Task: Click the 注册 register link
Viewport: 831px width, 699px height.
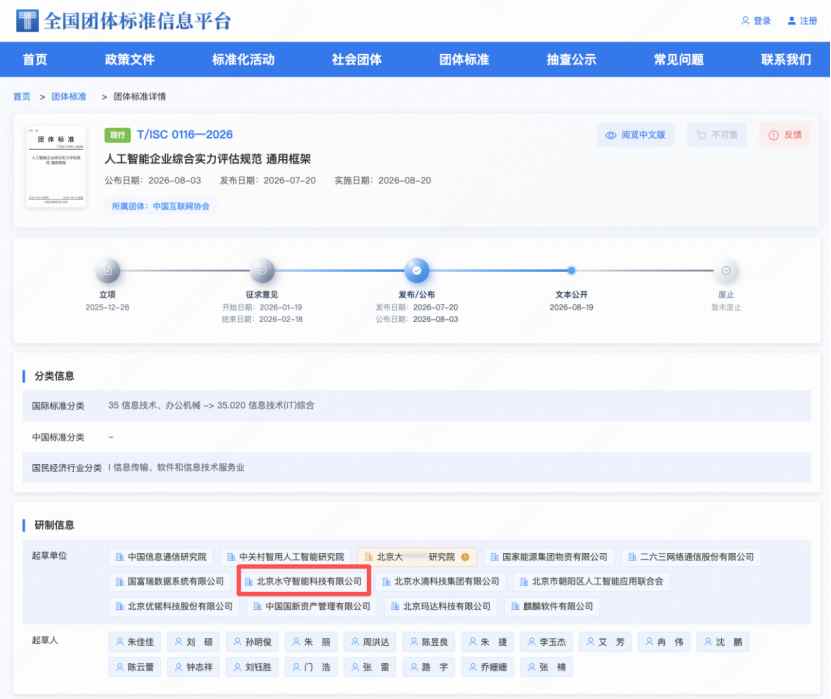Action: pos(802,21)
